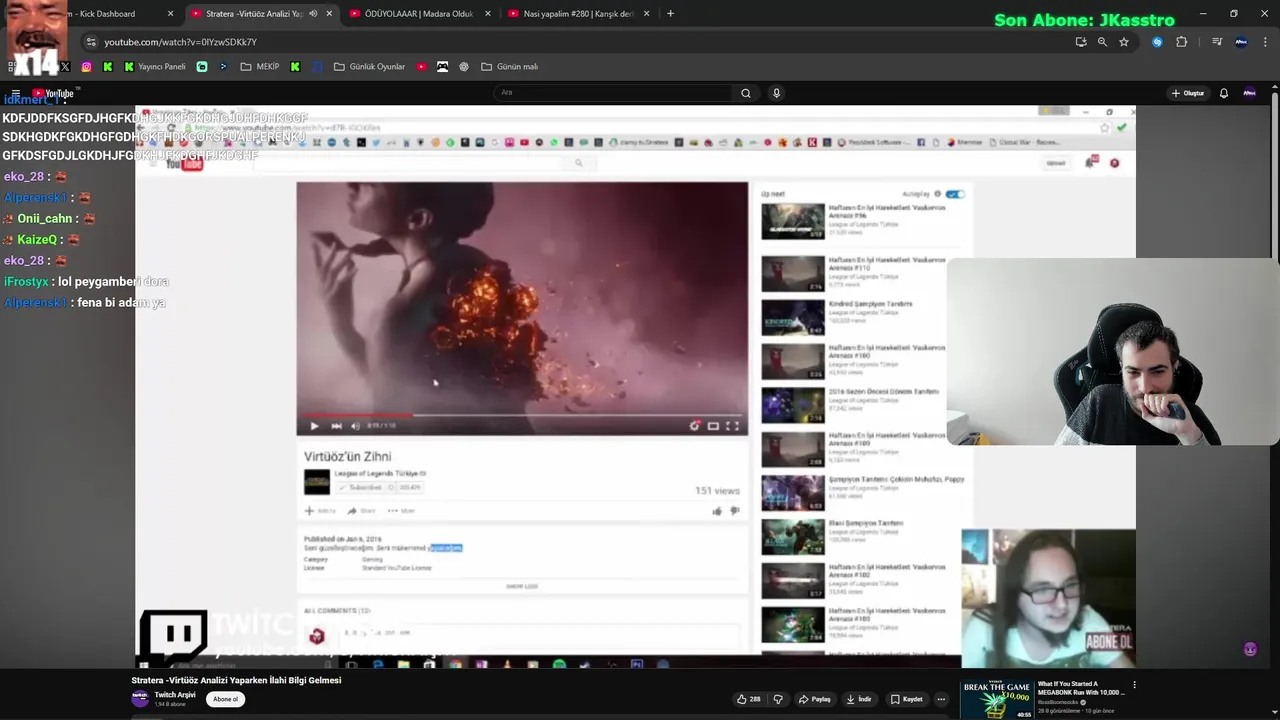Click the site info icon in address bar
Viewport: 1280px width, 720px height.
pyautogui.click(x=91, y=42)
